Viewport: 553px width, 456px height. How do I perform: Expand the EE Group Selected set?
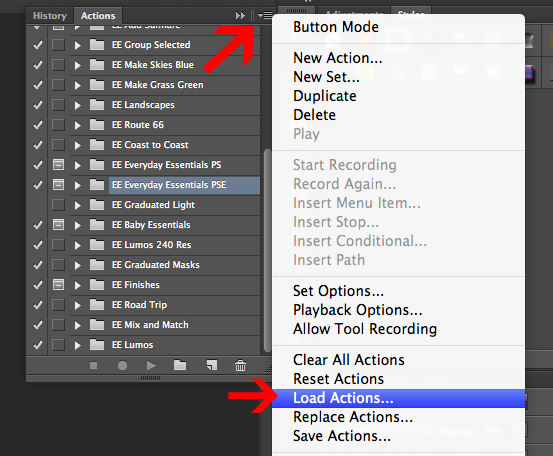click(78, 45)
